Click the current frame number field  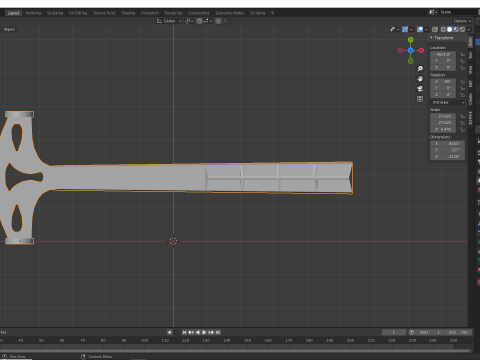click(x=394, y=332)
